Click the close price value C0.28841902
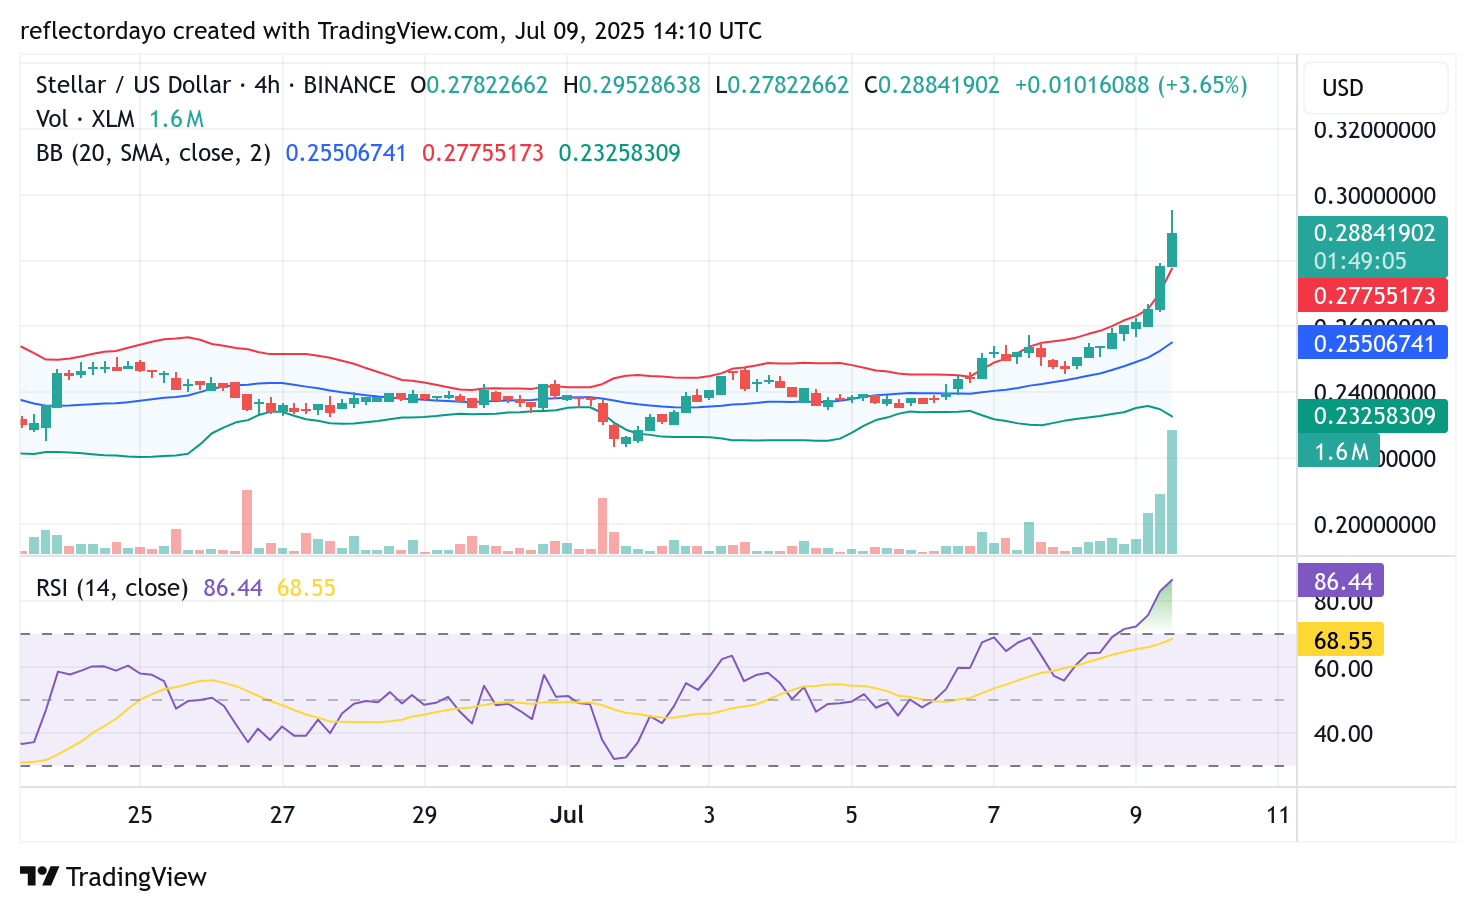 click(x=932, y=85)
